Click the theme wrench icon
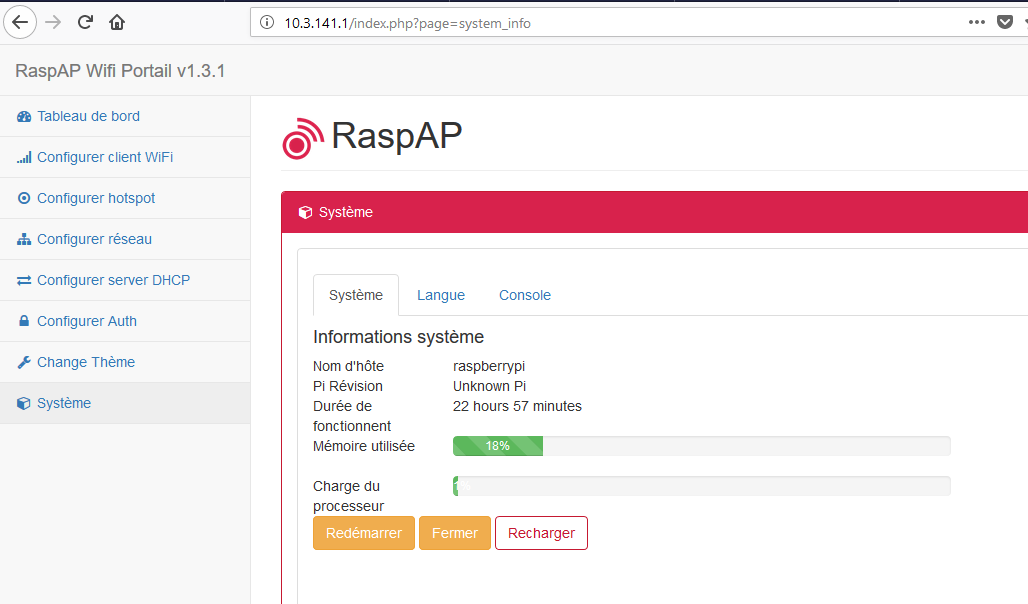1028x604 pixels. [x=24, y=362]
